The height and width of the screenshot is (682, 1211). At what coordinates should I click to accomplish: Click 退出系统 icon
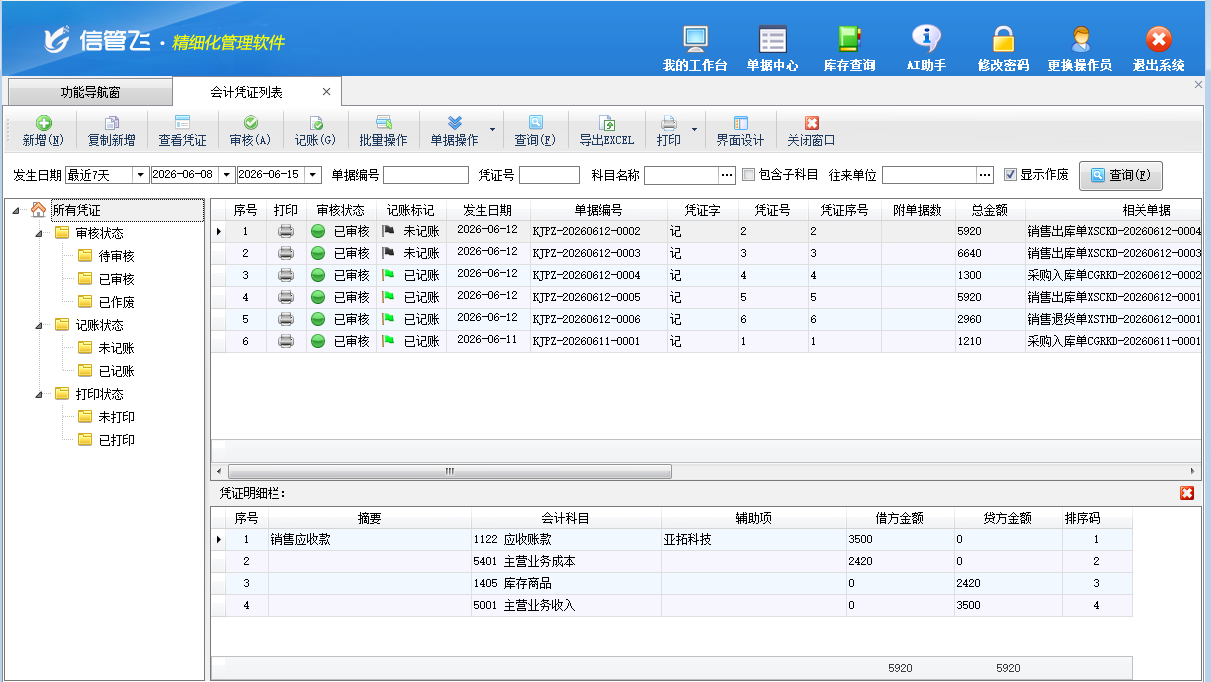[x=1158, y=48]
